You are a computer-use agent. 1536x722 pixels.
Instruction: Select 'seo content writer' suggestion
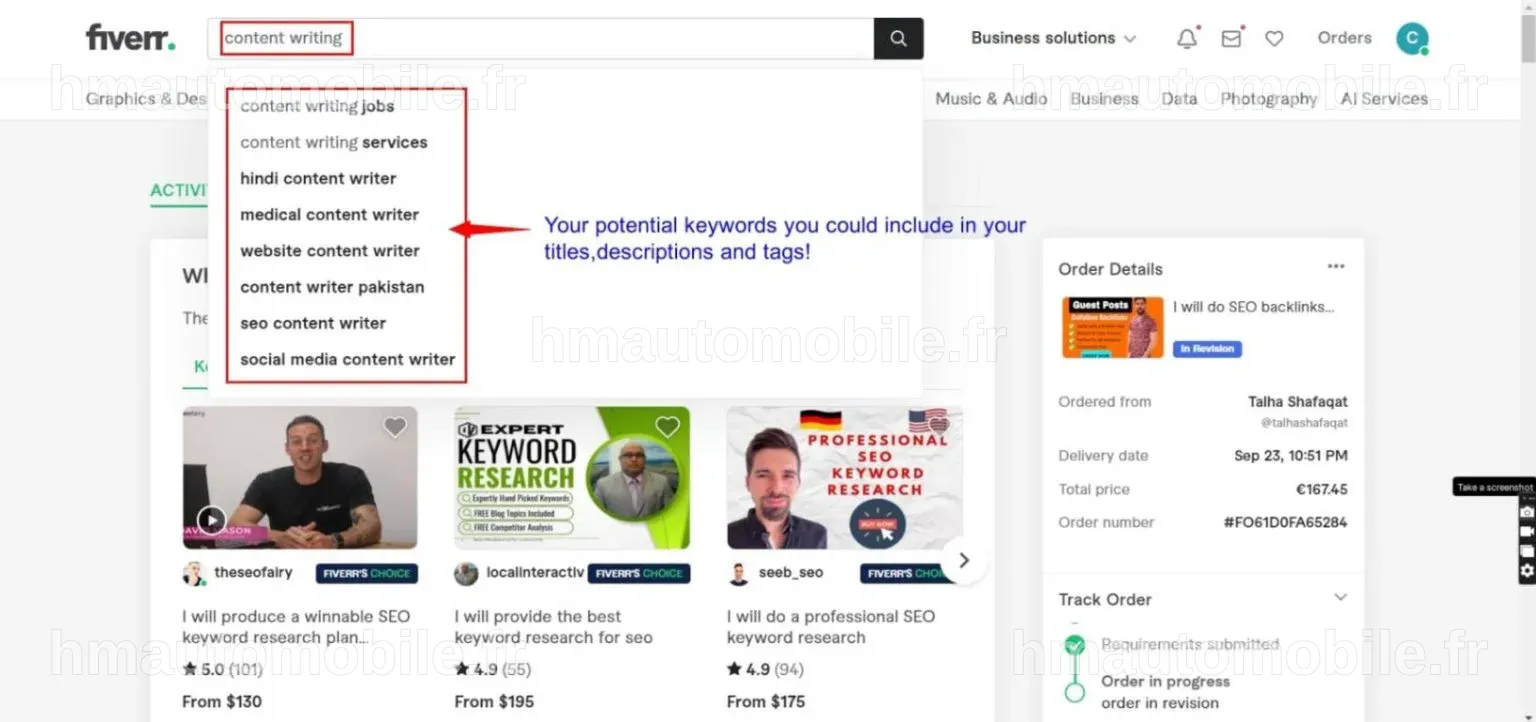313,323
